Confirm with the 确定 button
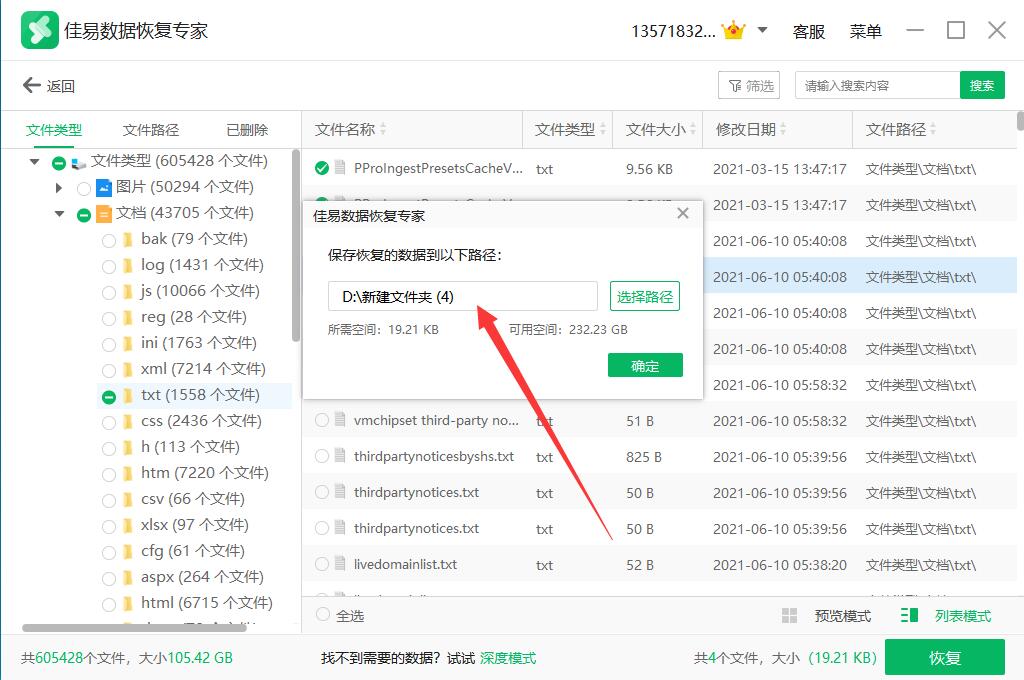This screenshot has height=680, width=1024. [645, 366]
